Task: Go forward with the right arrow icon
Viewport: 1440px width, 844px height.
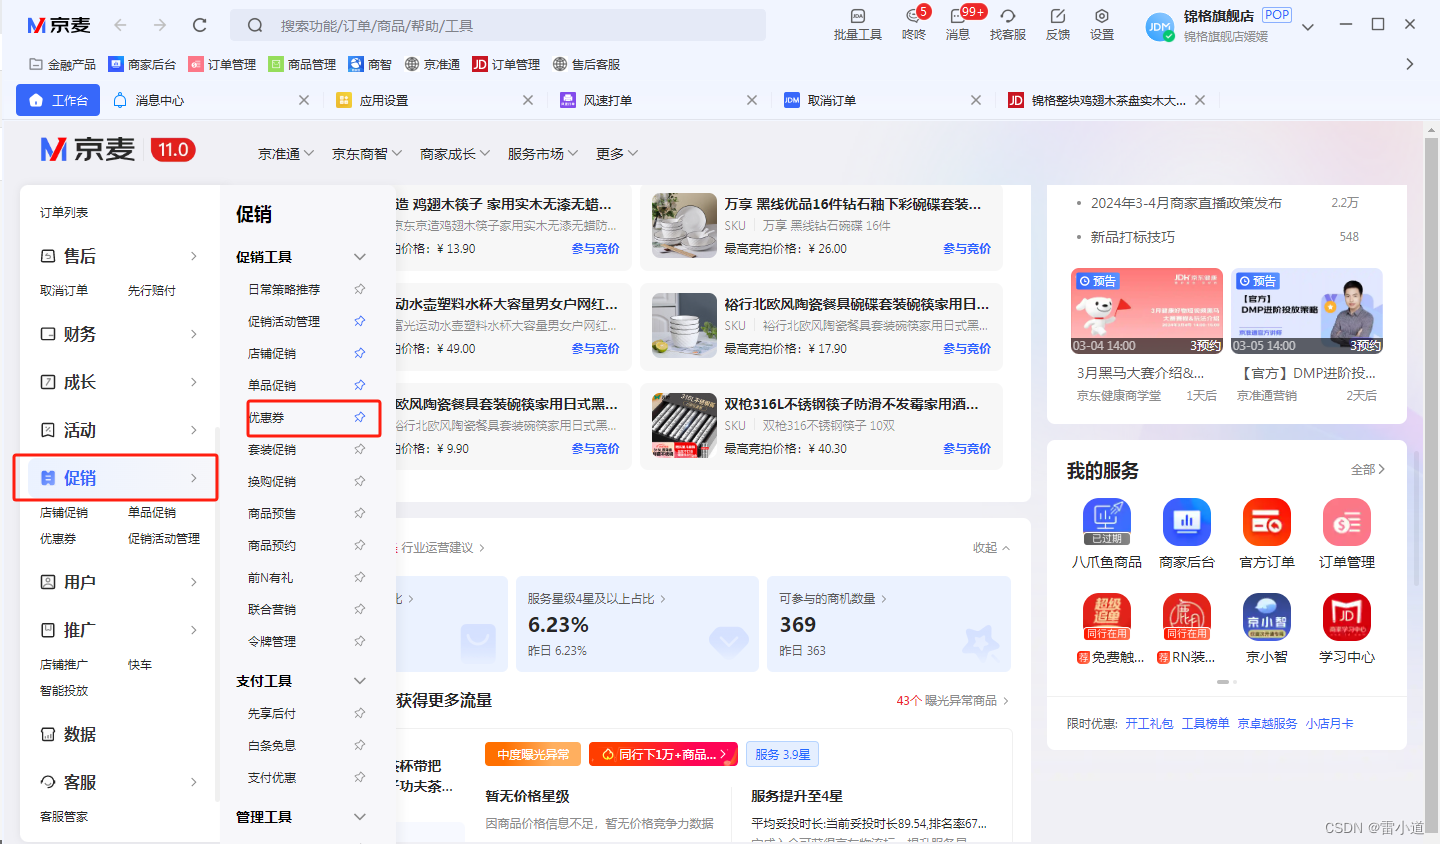Action: coord(160,25)
